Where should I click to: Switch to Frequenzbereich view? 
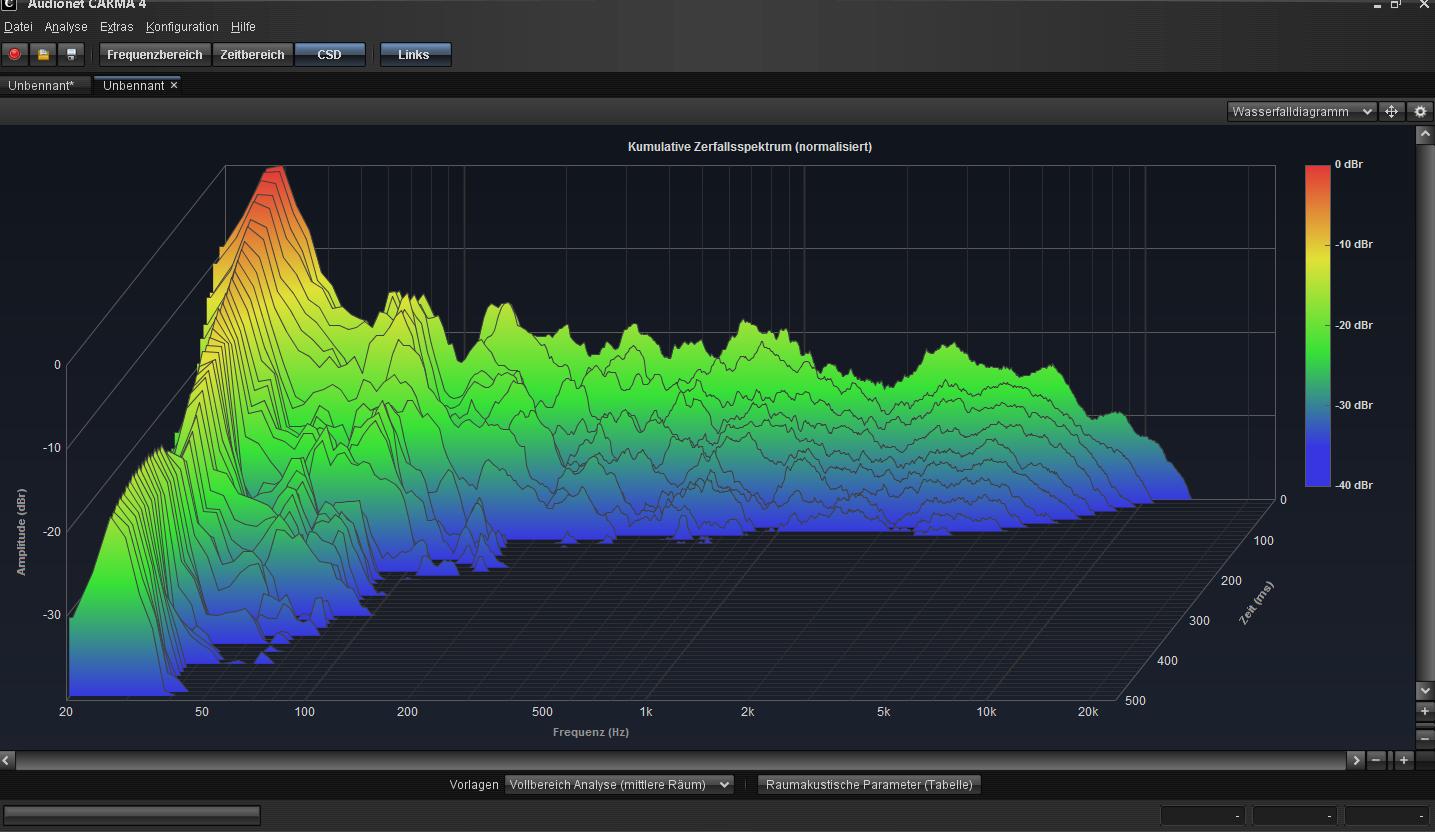pyautogui.click(x=155, y=55)
